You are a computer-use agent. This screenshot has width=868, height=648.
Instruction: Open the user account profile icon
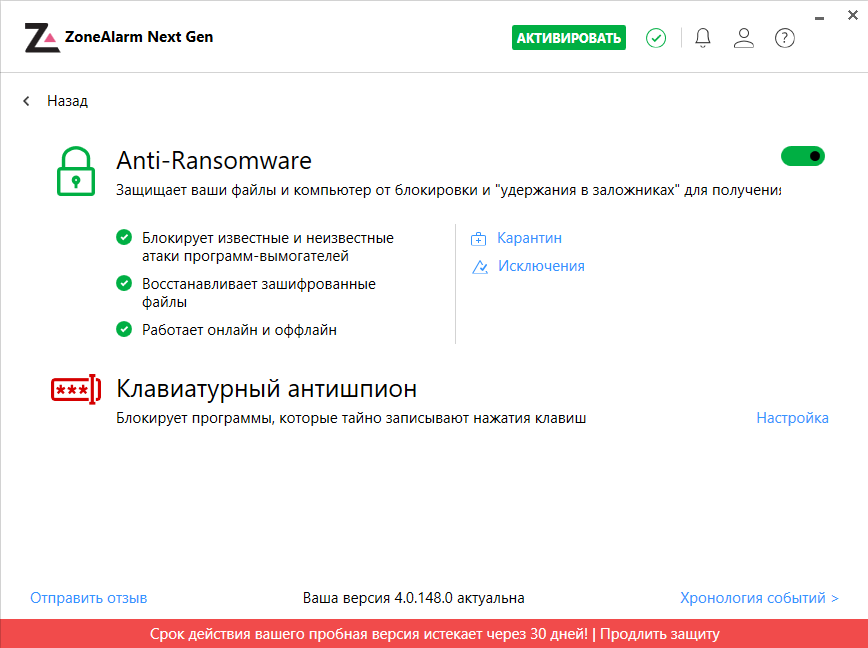[743, 38]
